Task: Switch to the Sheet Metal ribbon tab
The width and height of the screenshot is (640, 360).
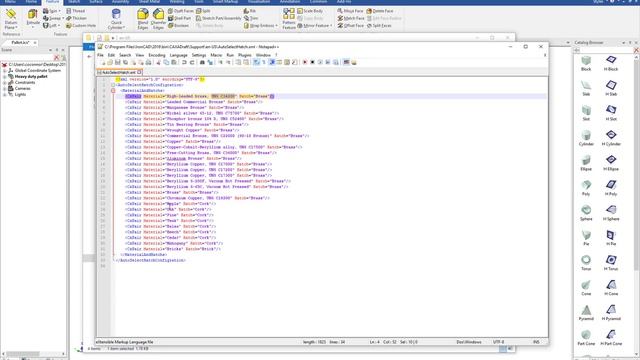Action: point(149,2)
